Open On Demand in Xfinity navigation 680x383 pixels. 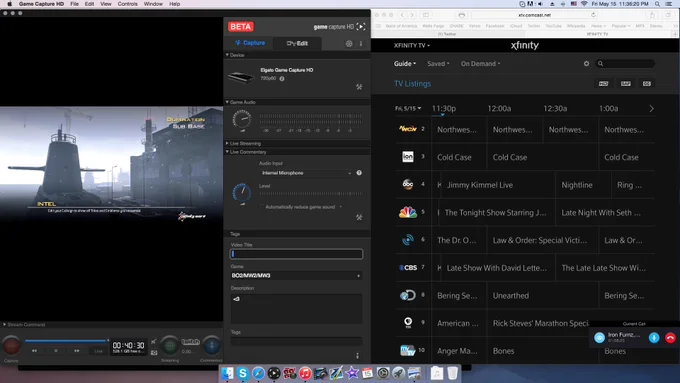[x=481, y=63]
